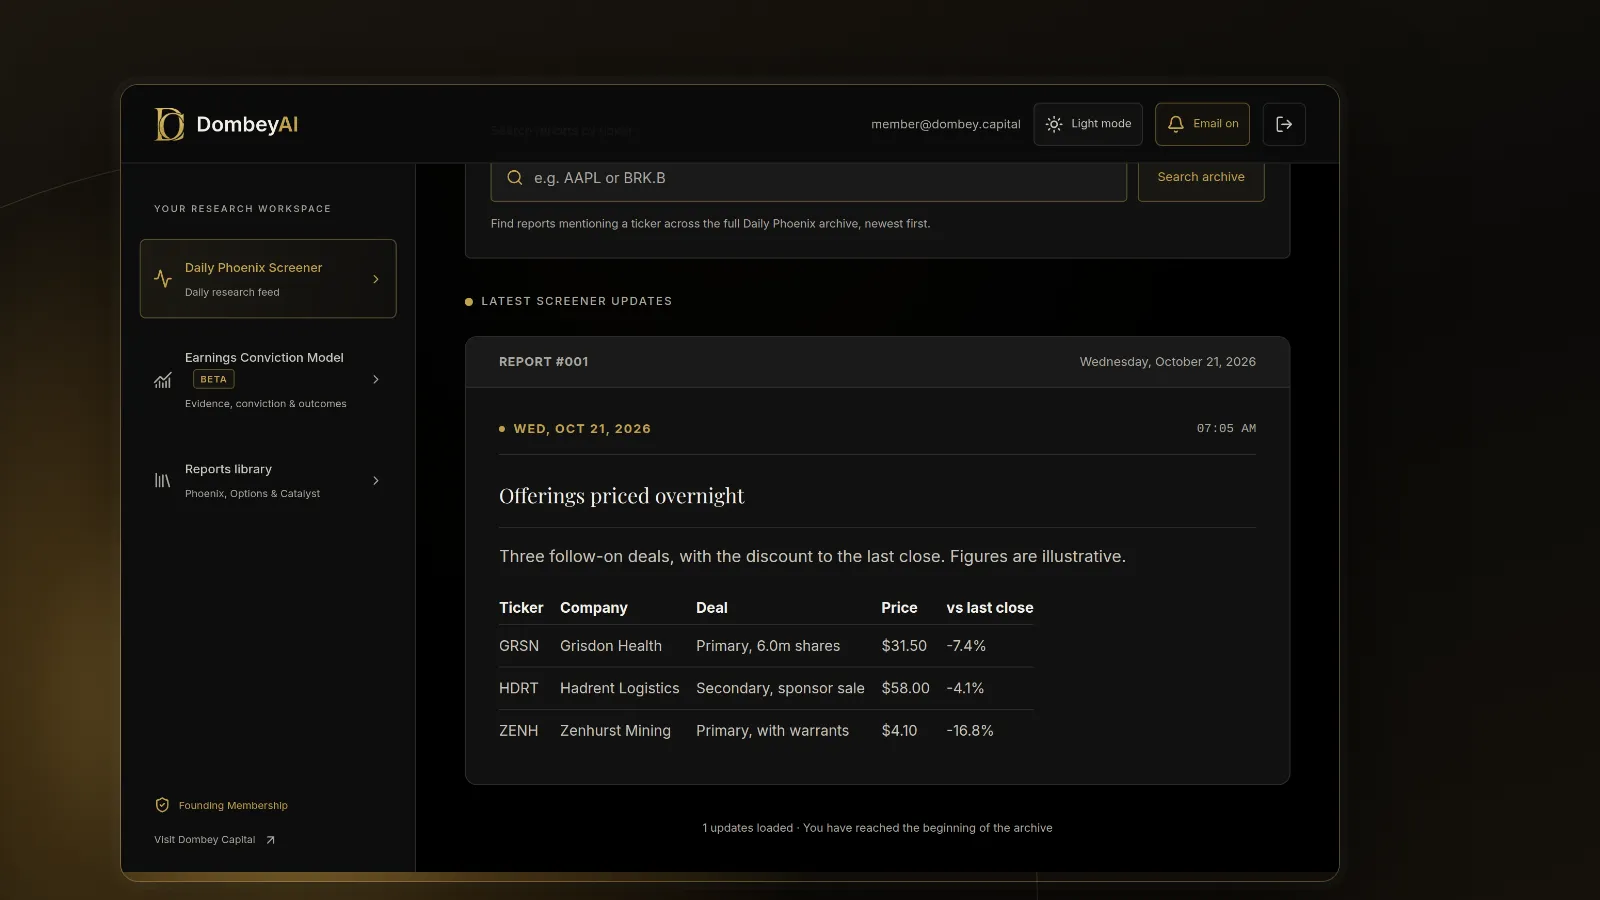Open Earnings Conviction Model workspace item
Image resolution: width=1600 pixels, height=900 pixels.
pyautogui.click(x=268, y=380)
